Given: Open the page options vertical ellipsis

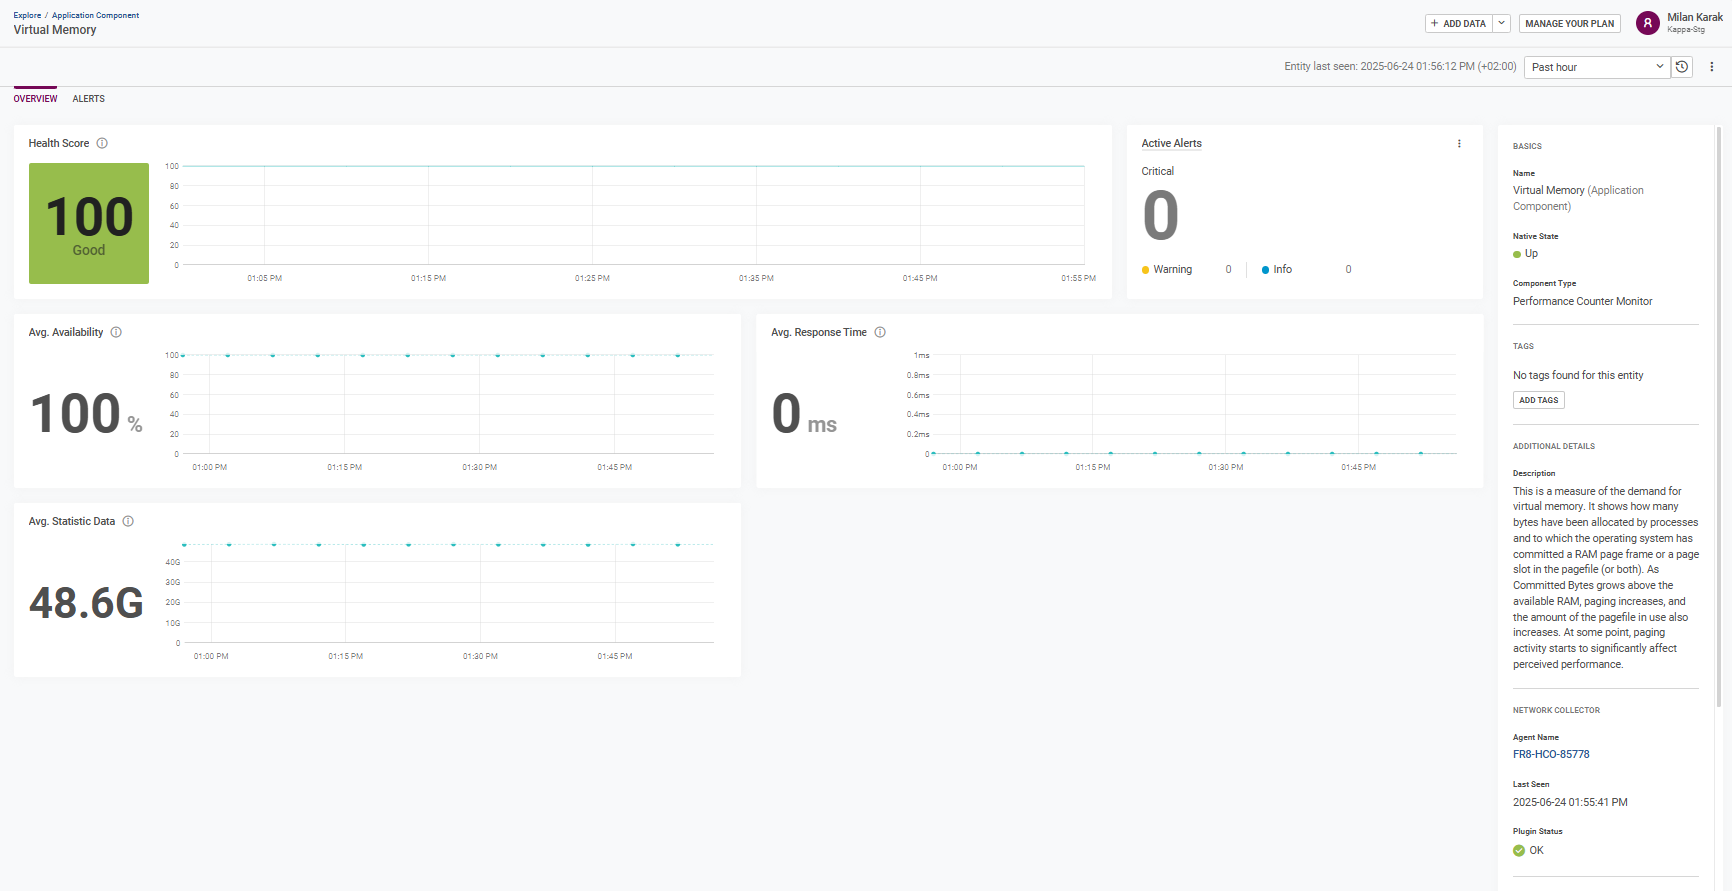Looking at the screenshot, I should click(1711, 67).
